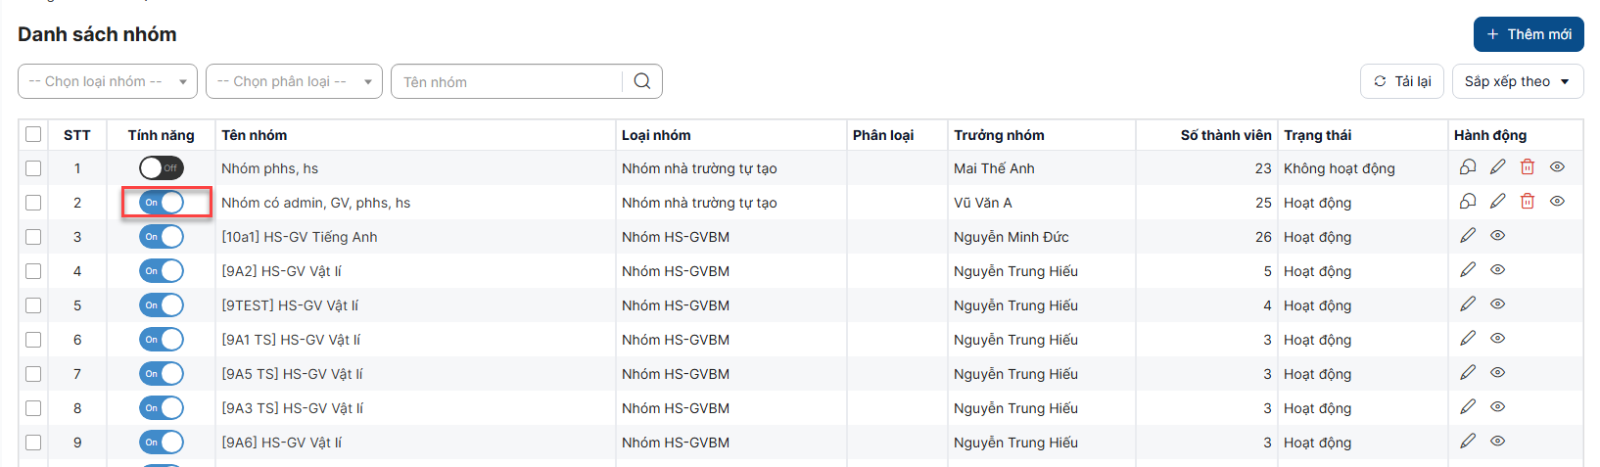The image size is (1600, 467).
Task: Click the "Thêm mới" button
Action: [x=1528, y=34]
